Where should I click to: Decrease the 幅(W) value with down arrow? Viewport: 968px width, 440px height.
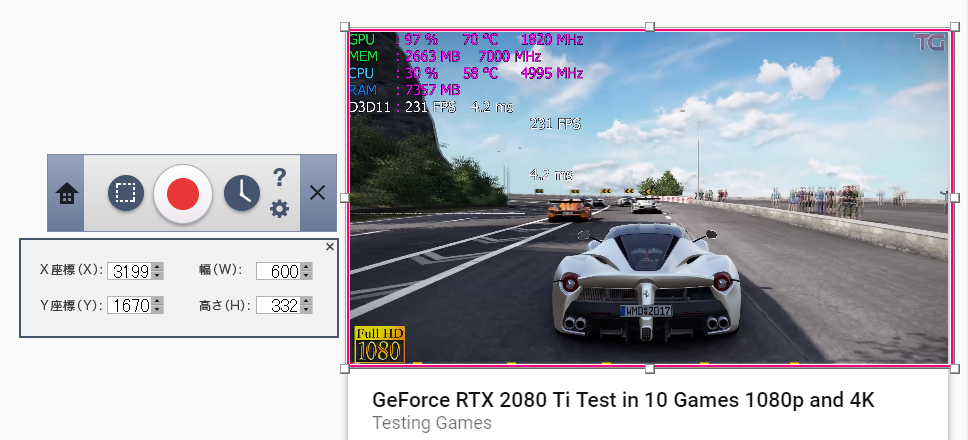click(307, 275)
